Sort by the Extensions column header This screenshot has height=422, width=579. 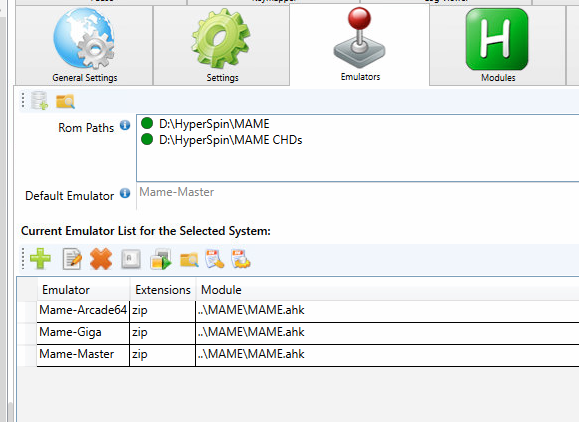point(163,290)
